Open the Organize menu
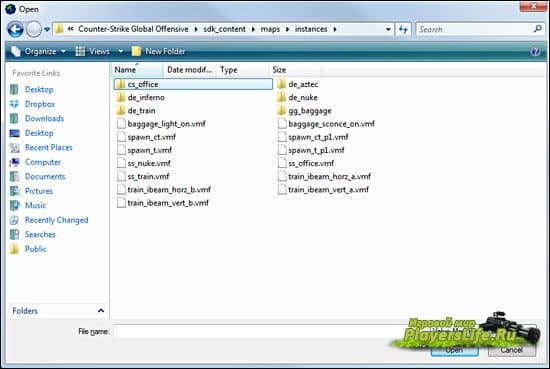Viewport: 550px width, 369px height. [x=38, y=52]
